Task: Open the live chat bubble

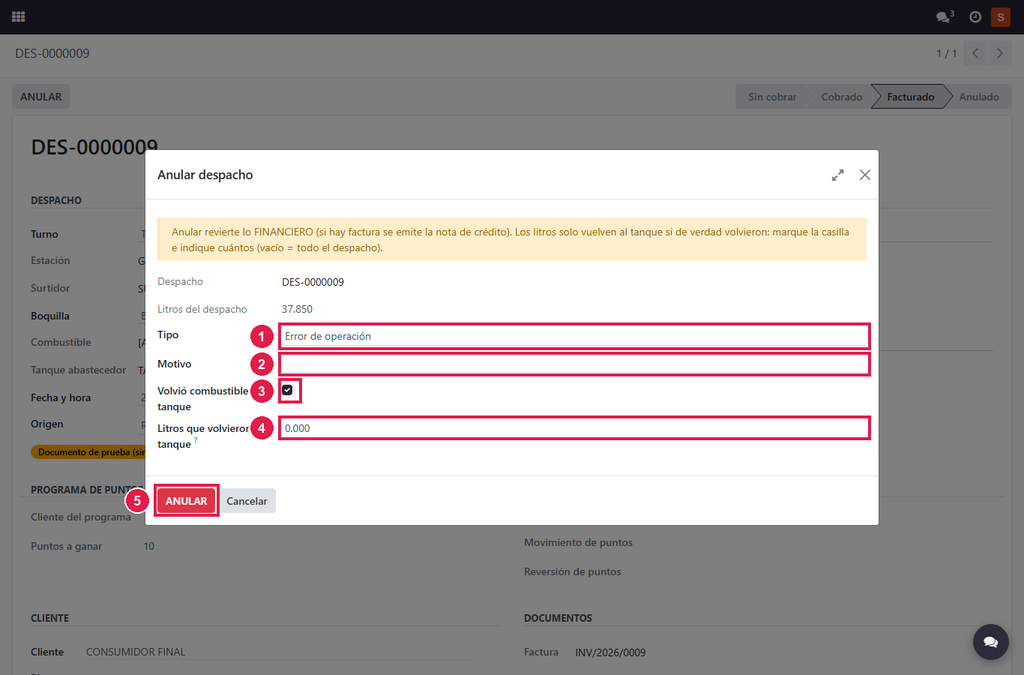Action: (991, 642)
